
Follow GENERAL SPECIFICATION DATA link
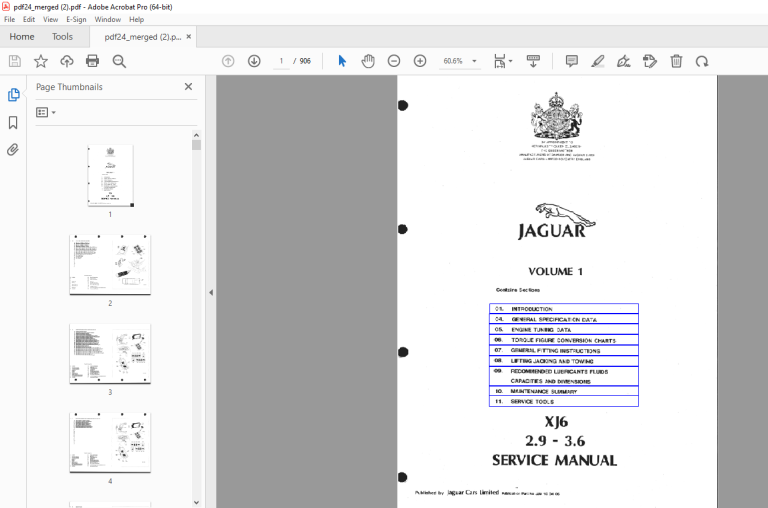pyautogui.click(x=564, y=319)
